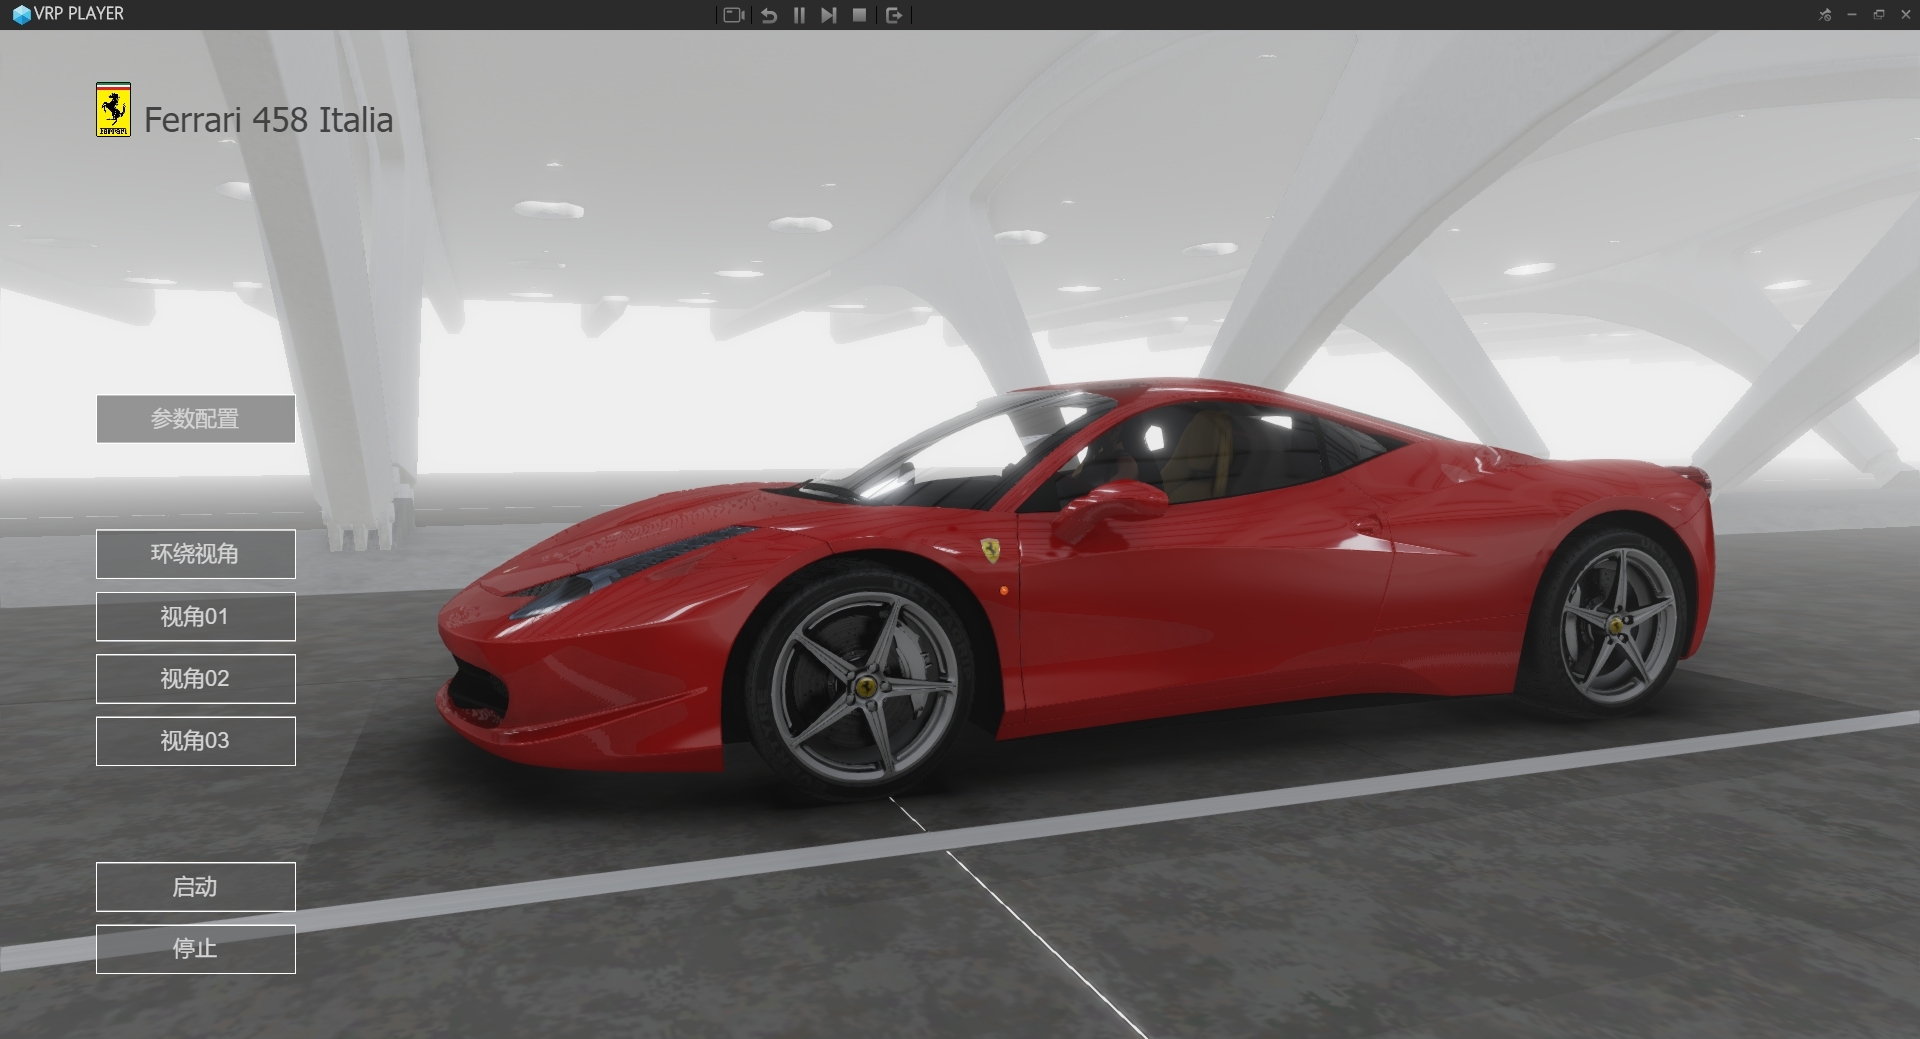This screenshot has width=1920, height=1039.
Task: Click the 启动 start button
Action: [x=196, y=887]
